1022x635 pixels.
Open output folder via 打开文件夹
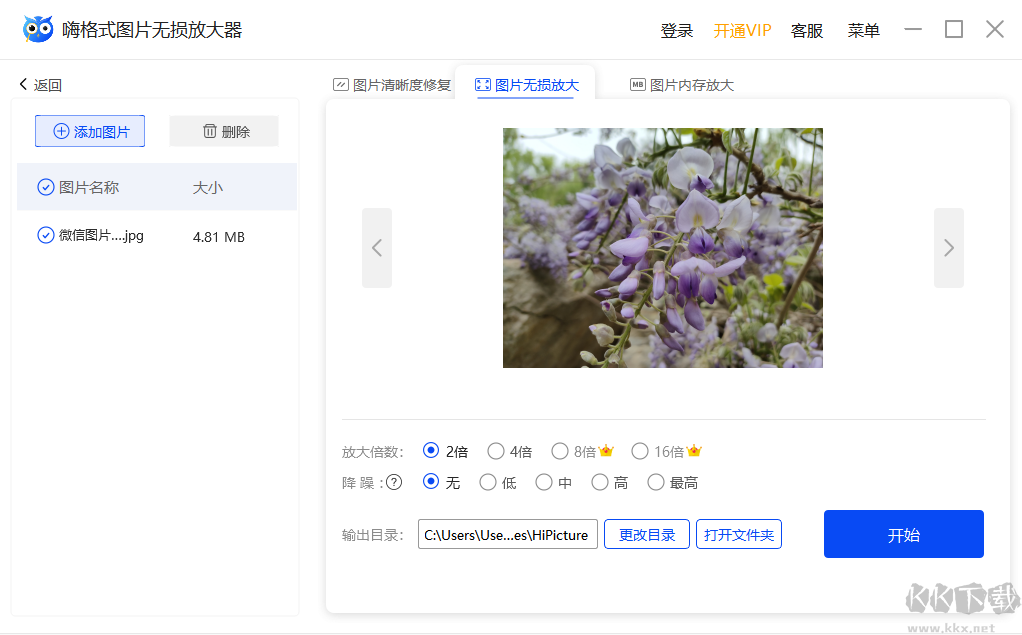pyautogui.click(x=738, y=534)
